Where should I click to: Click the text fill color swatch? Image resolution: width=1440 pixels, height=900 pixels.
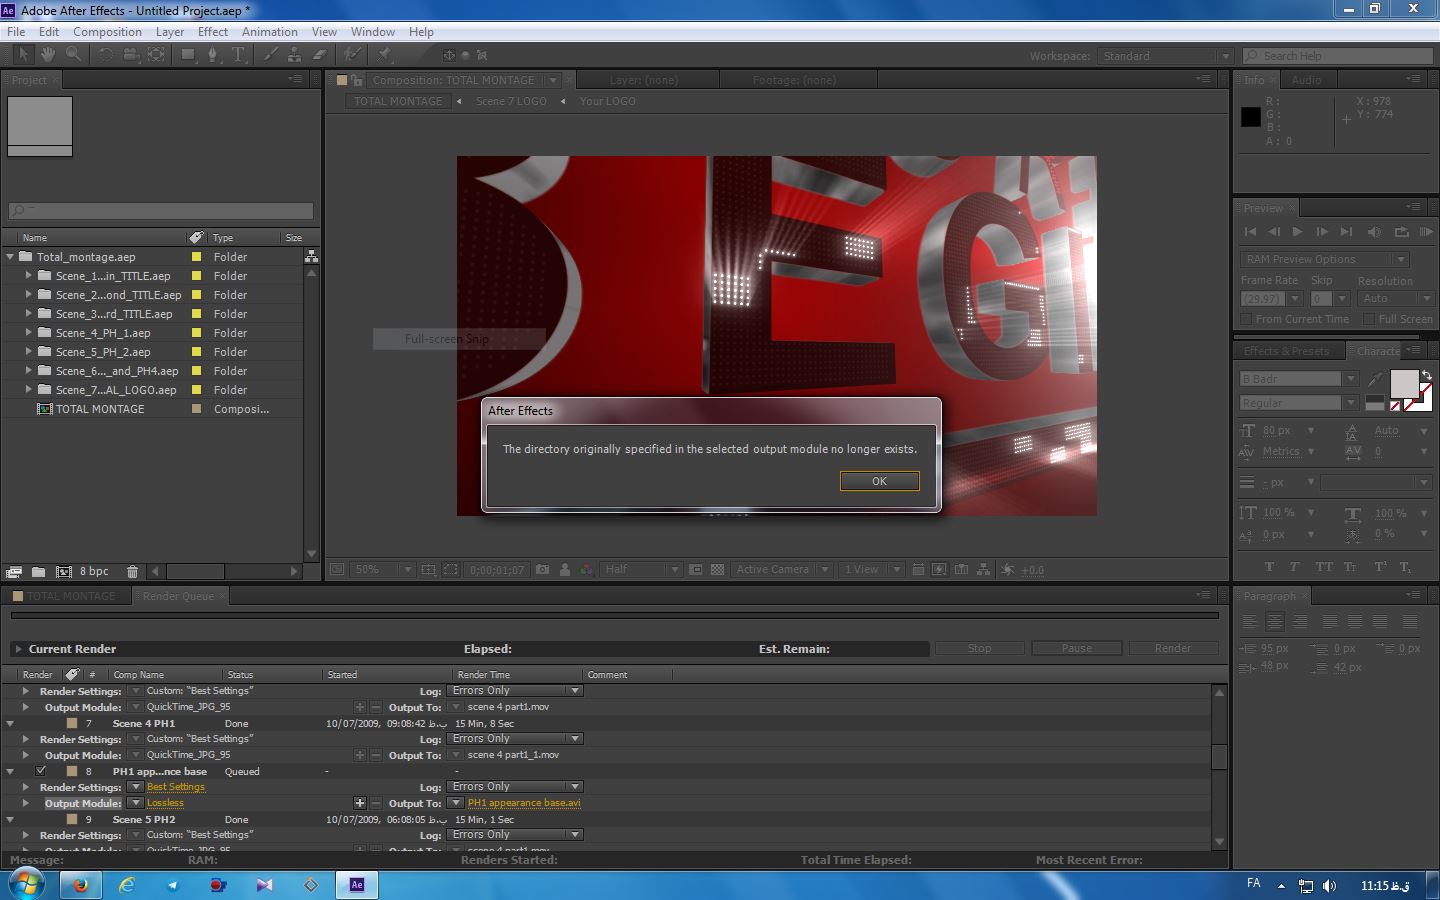(x=1404, y=383)
